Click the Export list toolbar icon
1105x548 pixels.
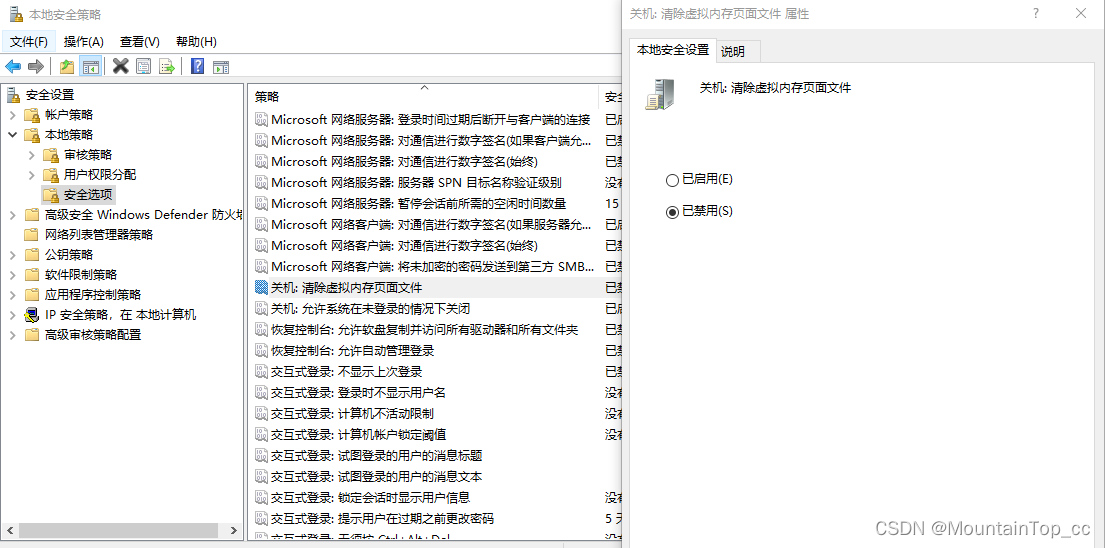167,67
